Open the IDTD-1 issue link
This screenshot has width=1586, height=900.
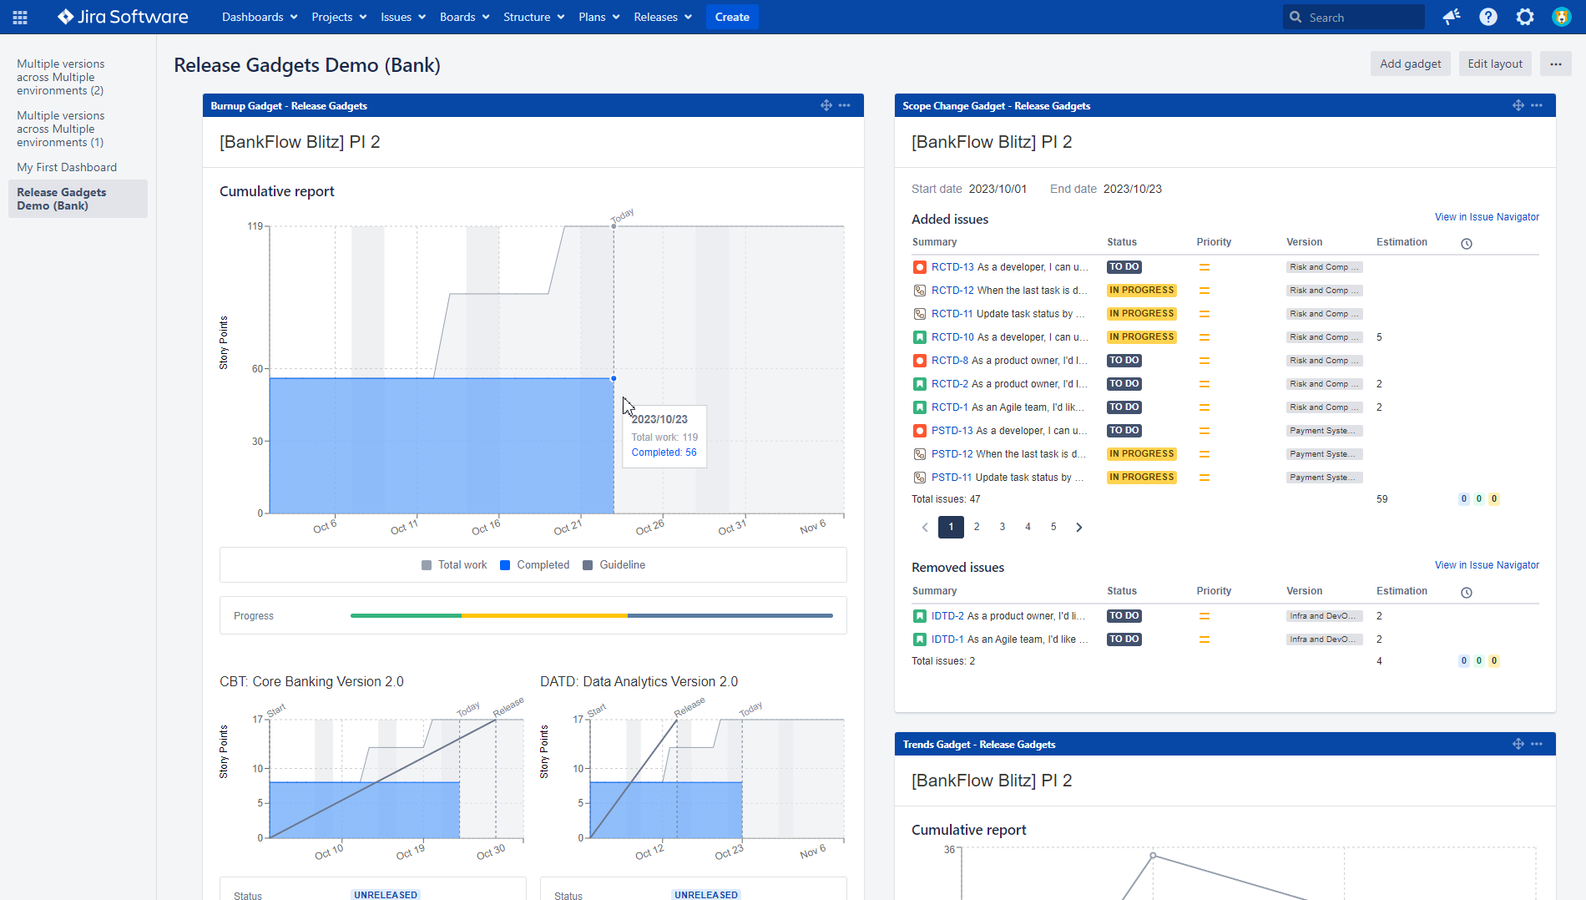click(x=948, y=639)
